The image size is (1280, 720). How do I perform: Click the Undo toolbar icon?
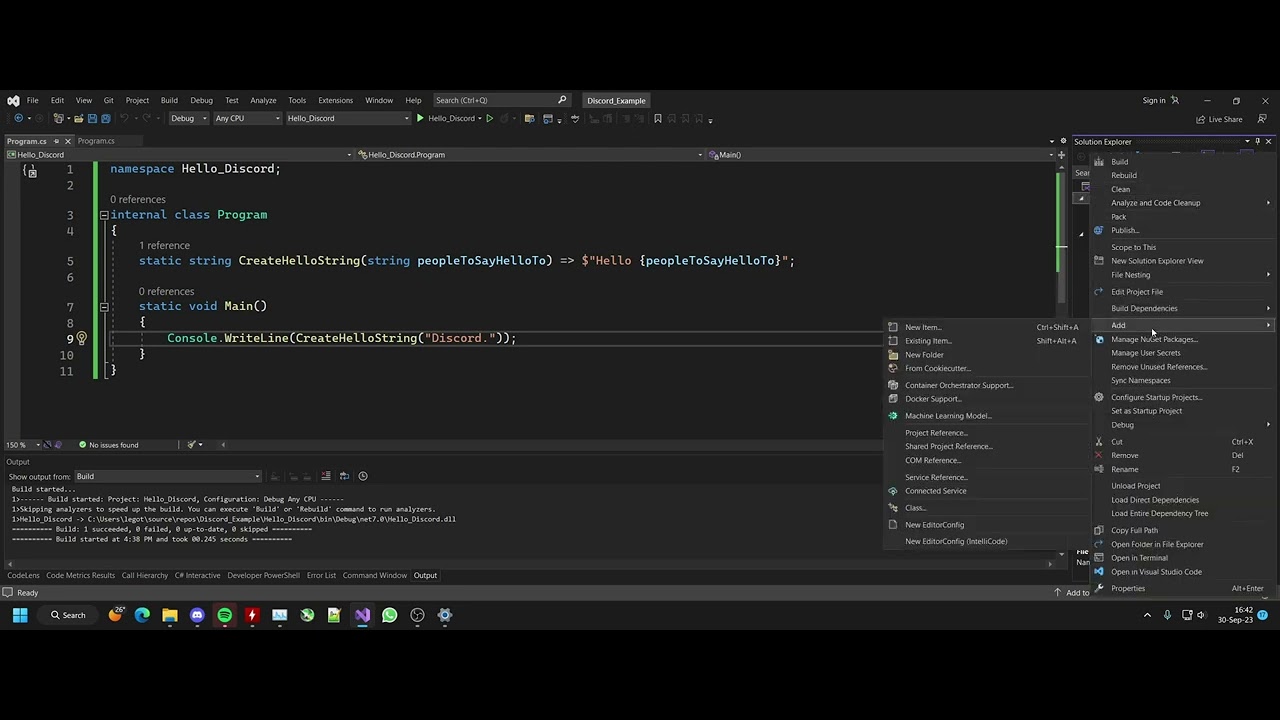pyautogui.click(x=125, y=118)
